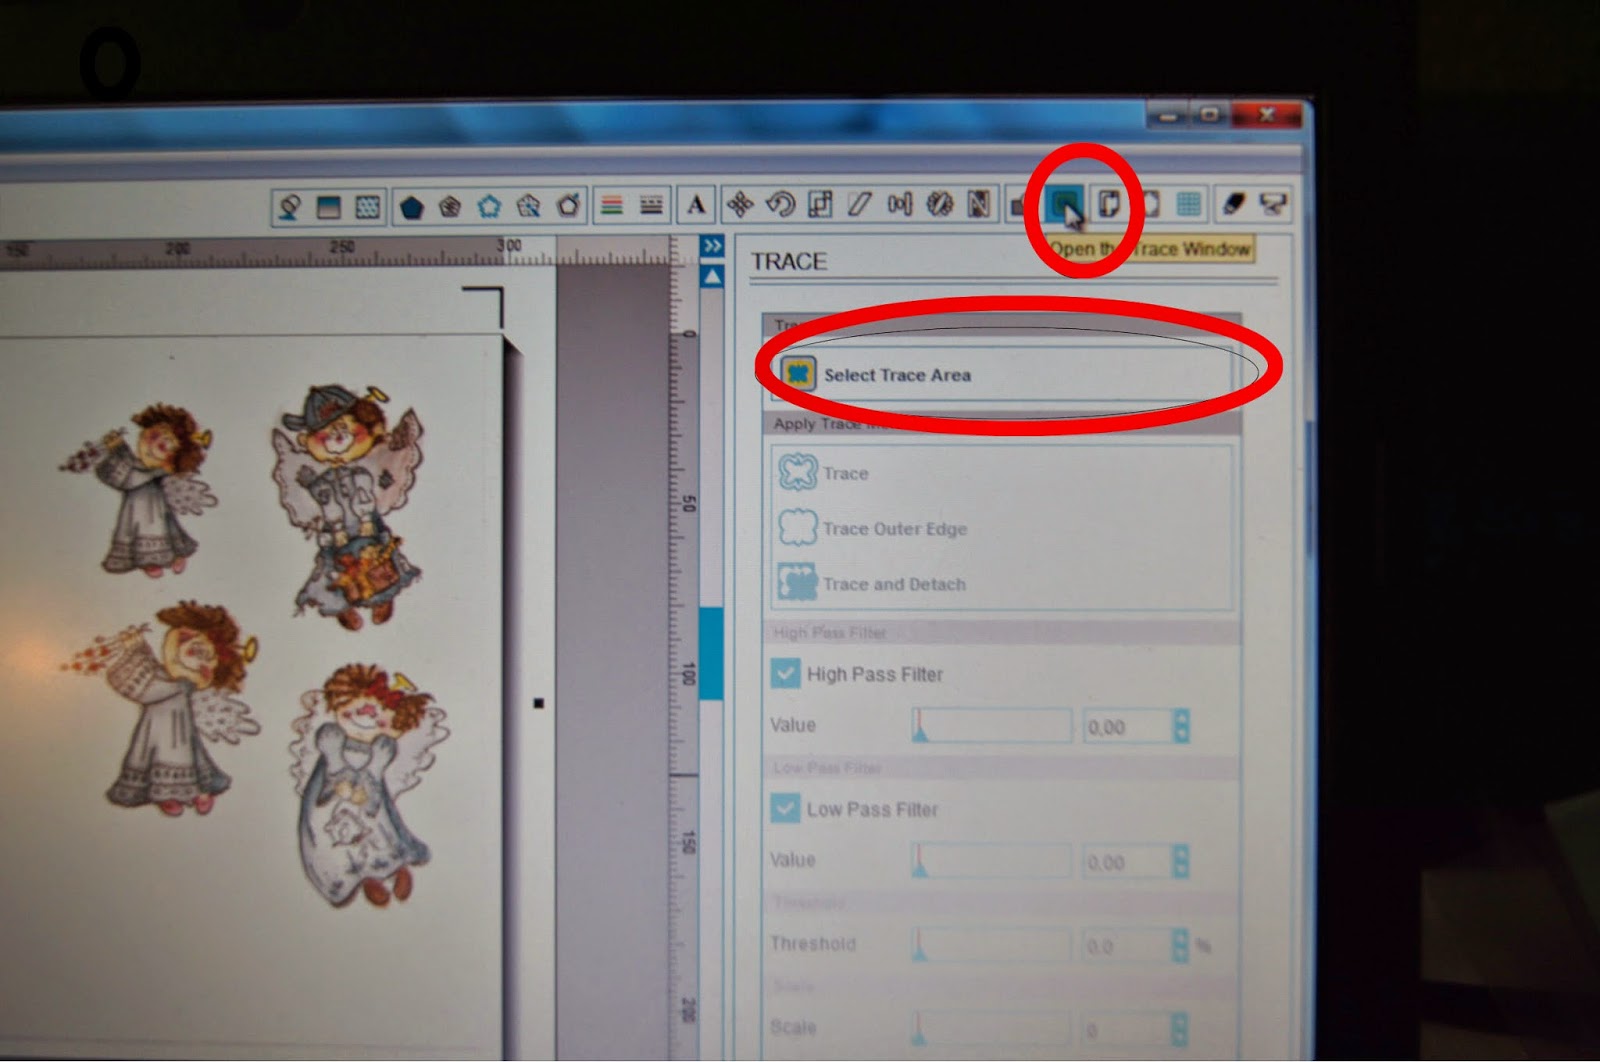Decrease the Low Pass Filter value with down arrow
Image resolution: width=1600 pixels, height=1062 pixels.
click(1181, 870)
